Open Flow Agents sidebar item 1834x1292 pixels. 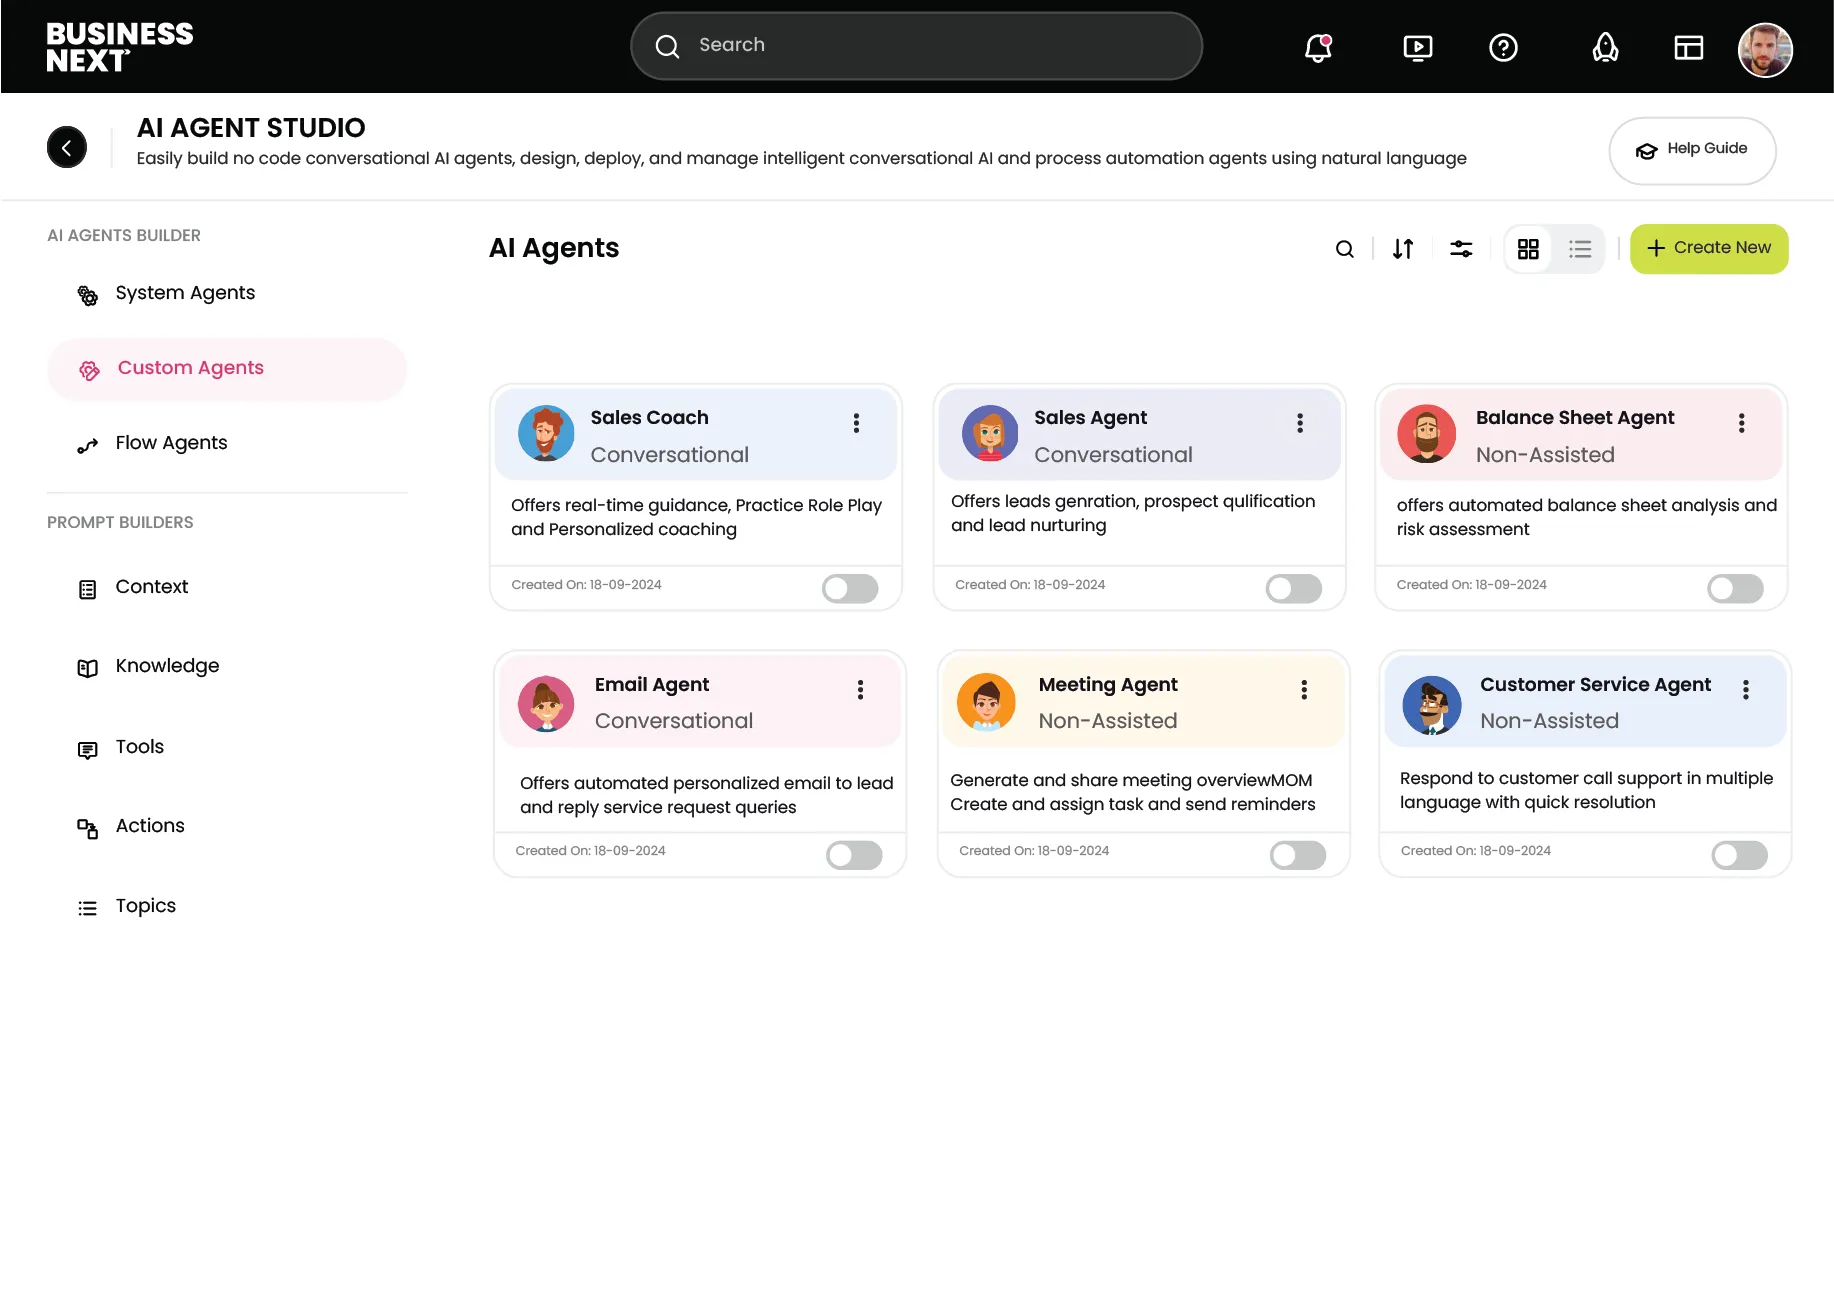click(x=171, y=443)
